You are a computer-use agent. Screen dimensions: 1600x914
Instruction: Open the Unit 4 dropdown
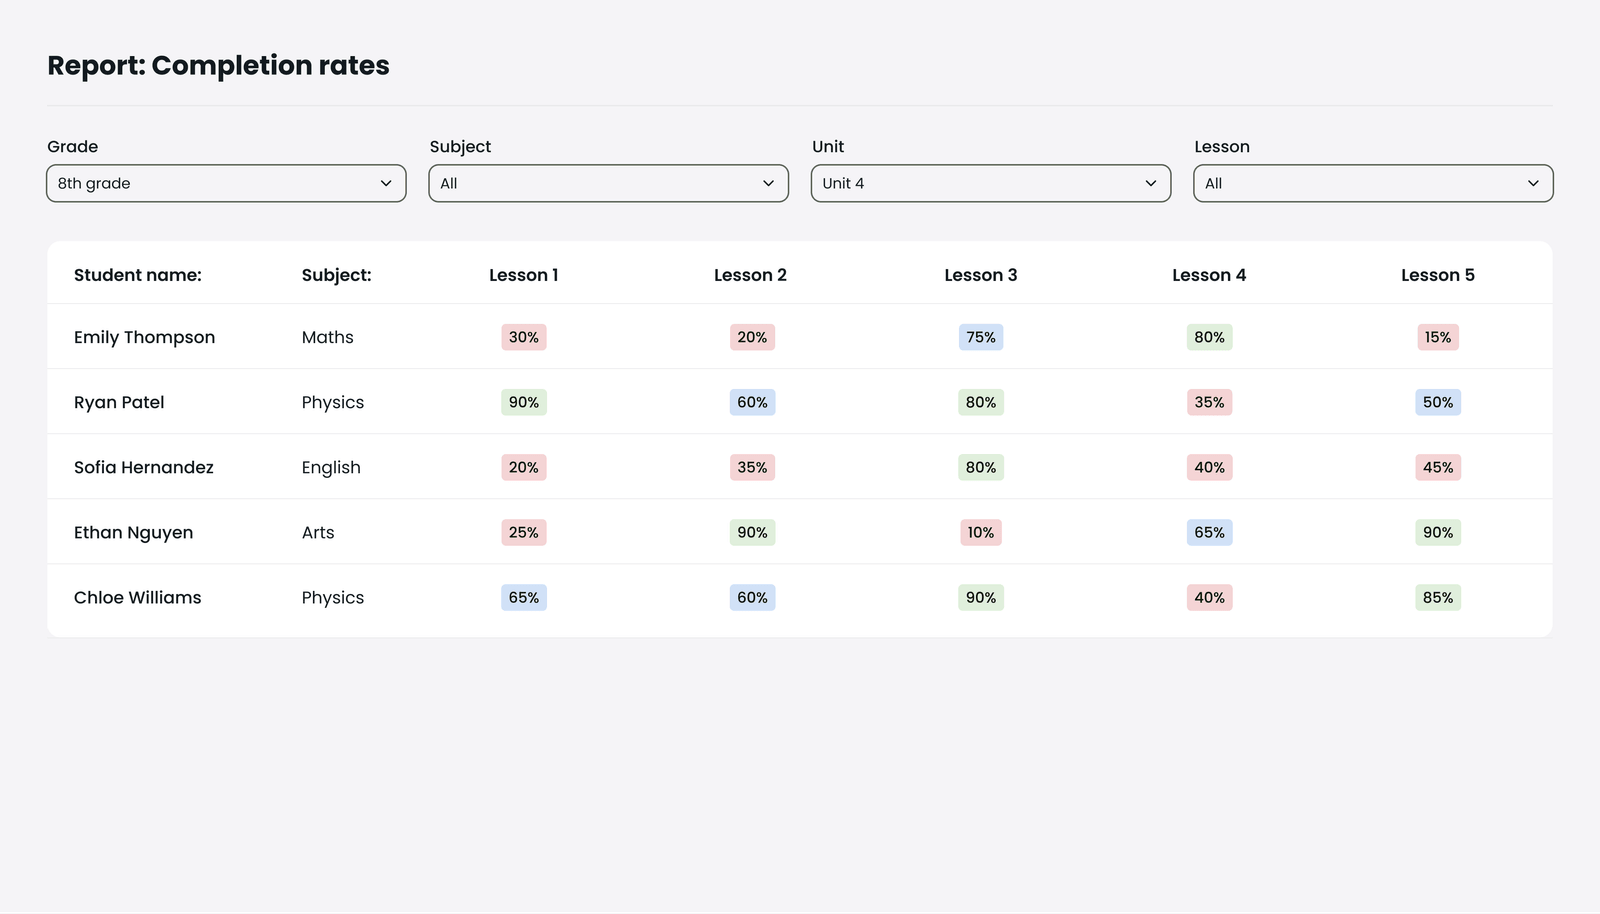pos(990,183)
